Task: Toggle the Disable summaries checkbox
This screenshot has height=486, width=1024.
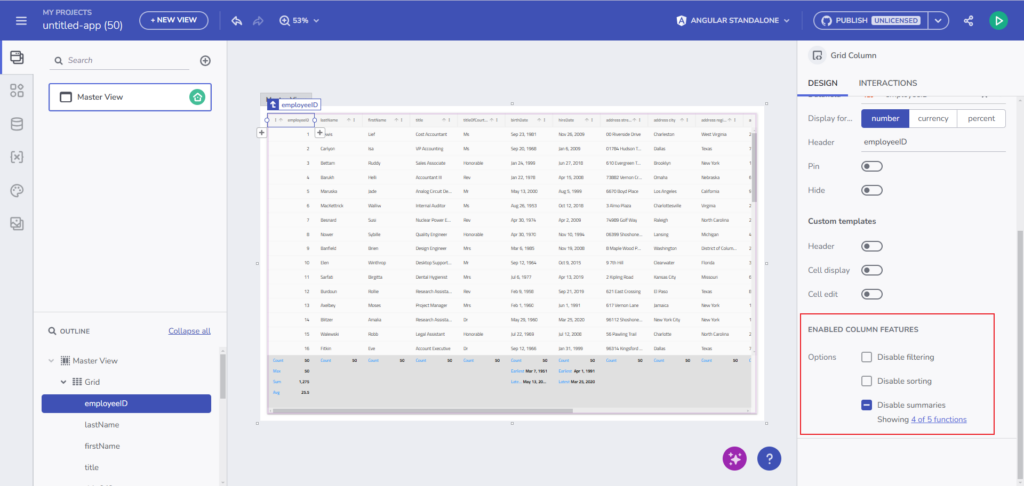Action: click(867, 405)
